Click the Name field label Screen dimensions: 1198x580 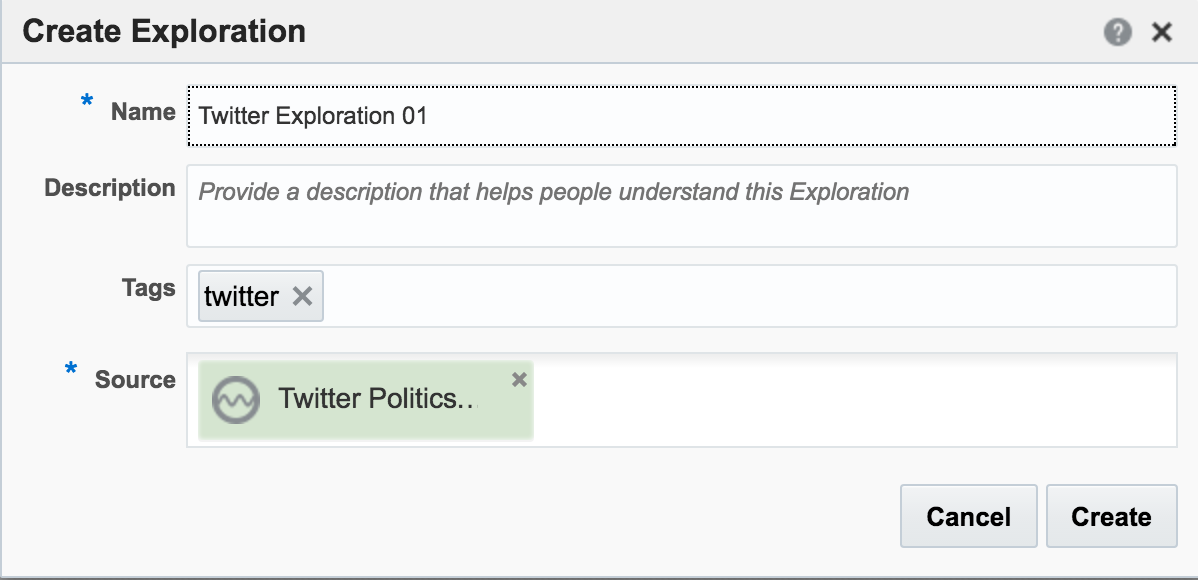coord(143,112)
